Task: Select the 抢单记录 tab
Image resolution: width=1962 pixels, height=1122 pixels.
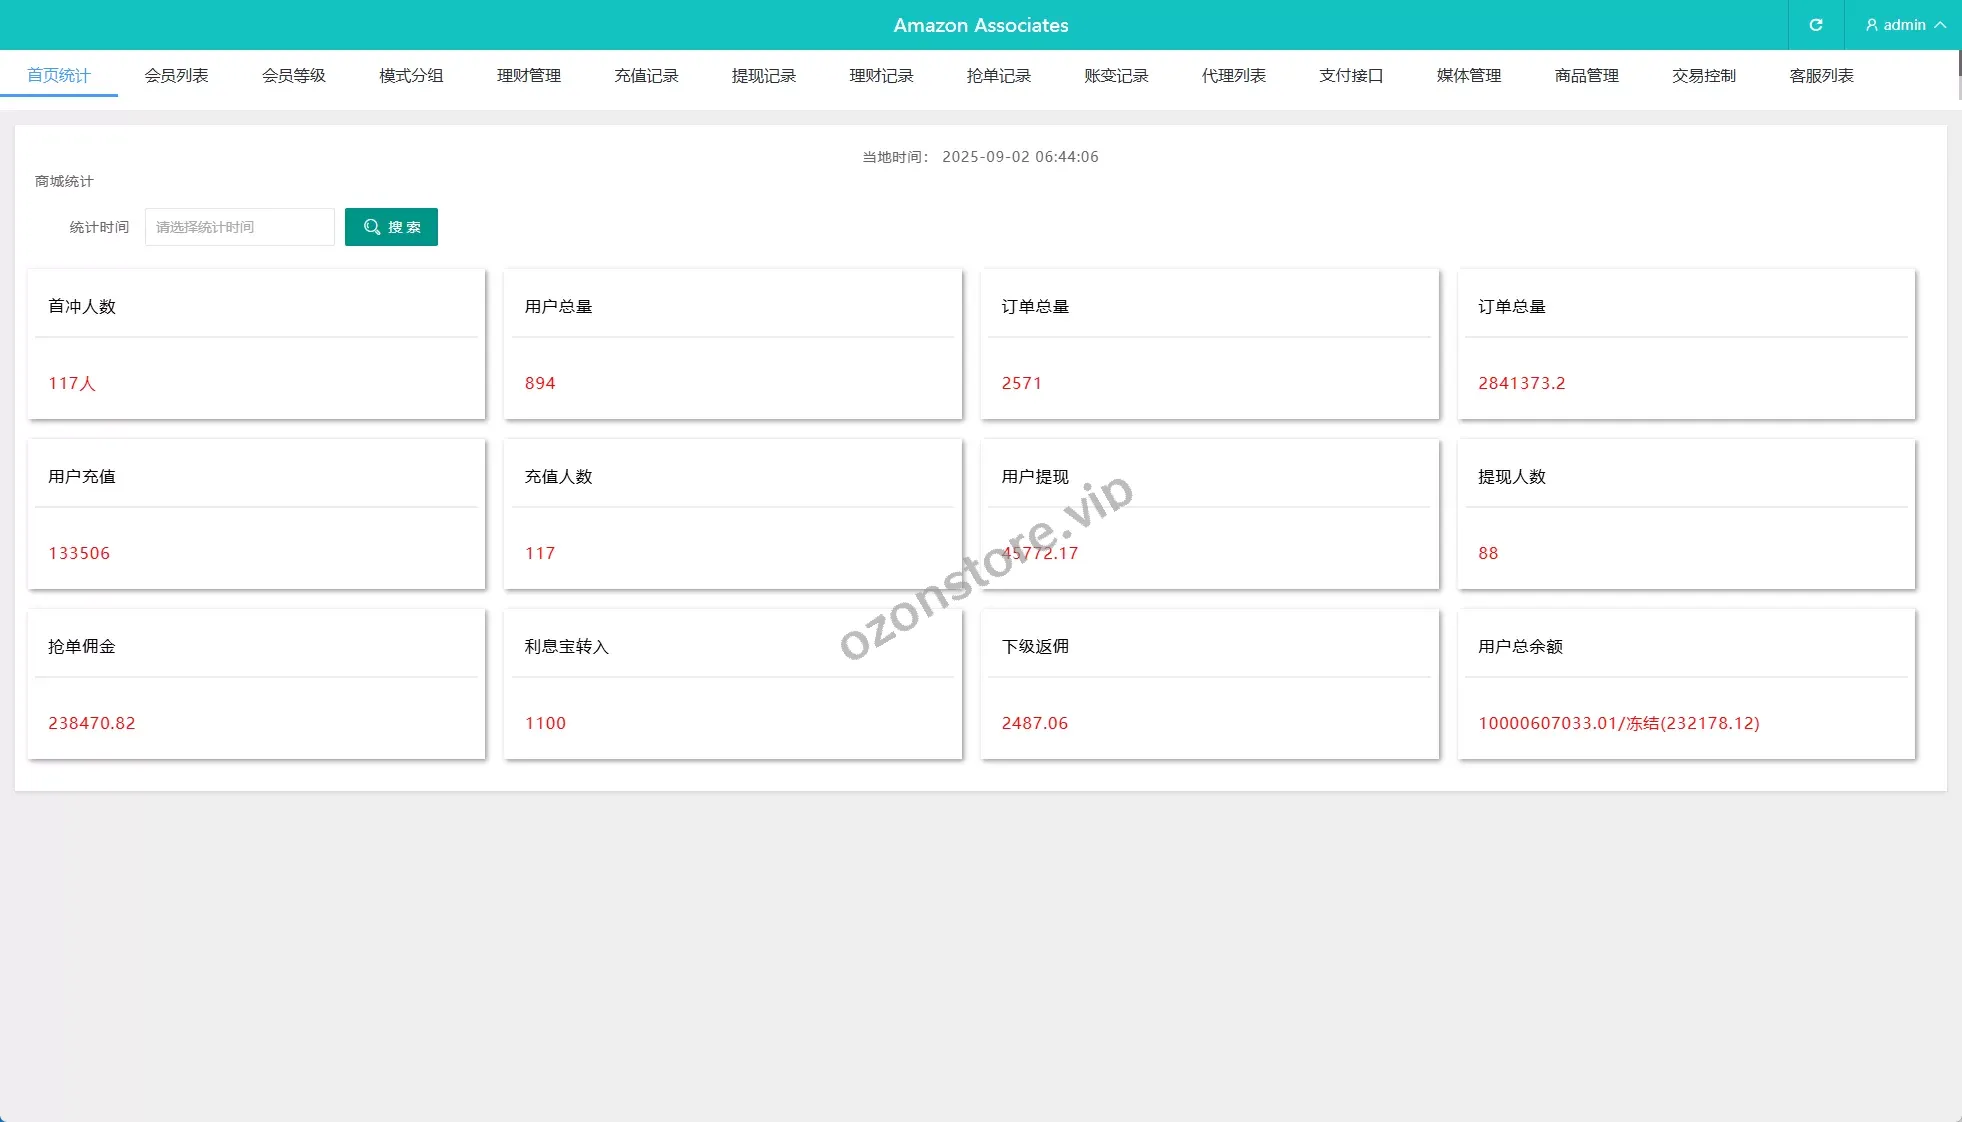Action: [x=998, y=75]
